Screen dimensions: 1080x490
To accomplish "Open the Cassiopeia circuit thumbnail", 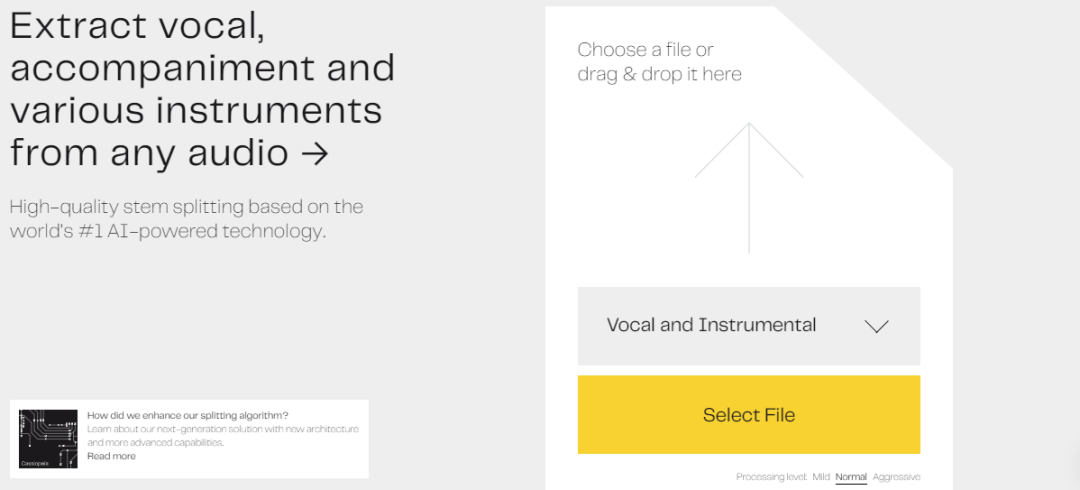I will [x=49, y=439].
